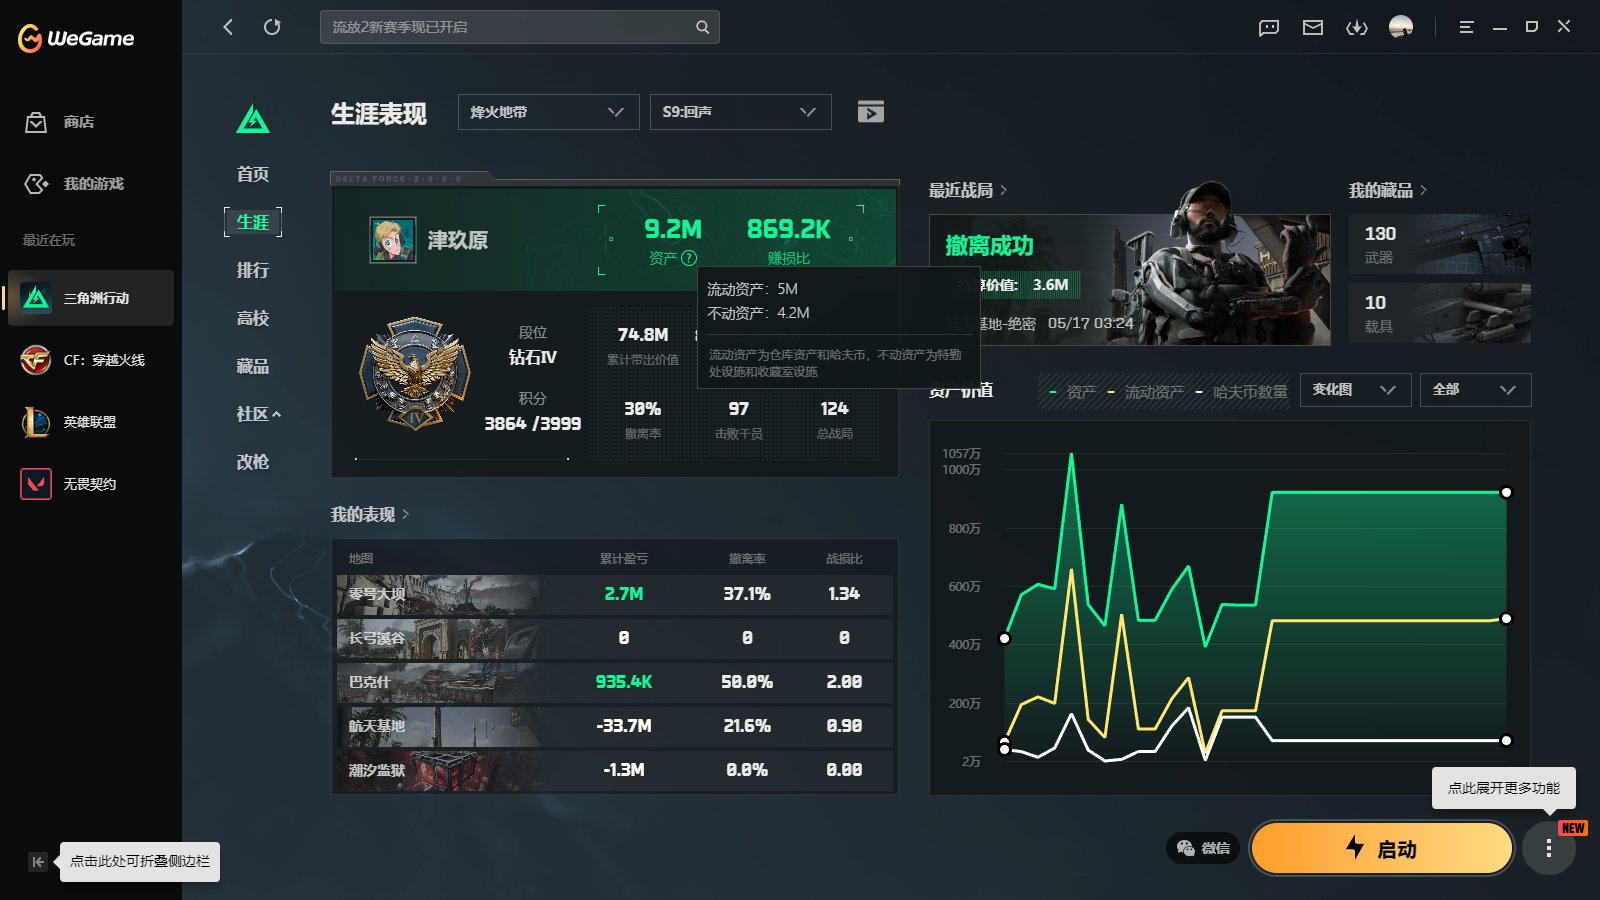1600x900 pixels.
Task: Select 三角洲行动 in recent games
Action: (91, 298)
